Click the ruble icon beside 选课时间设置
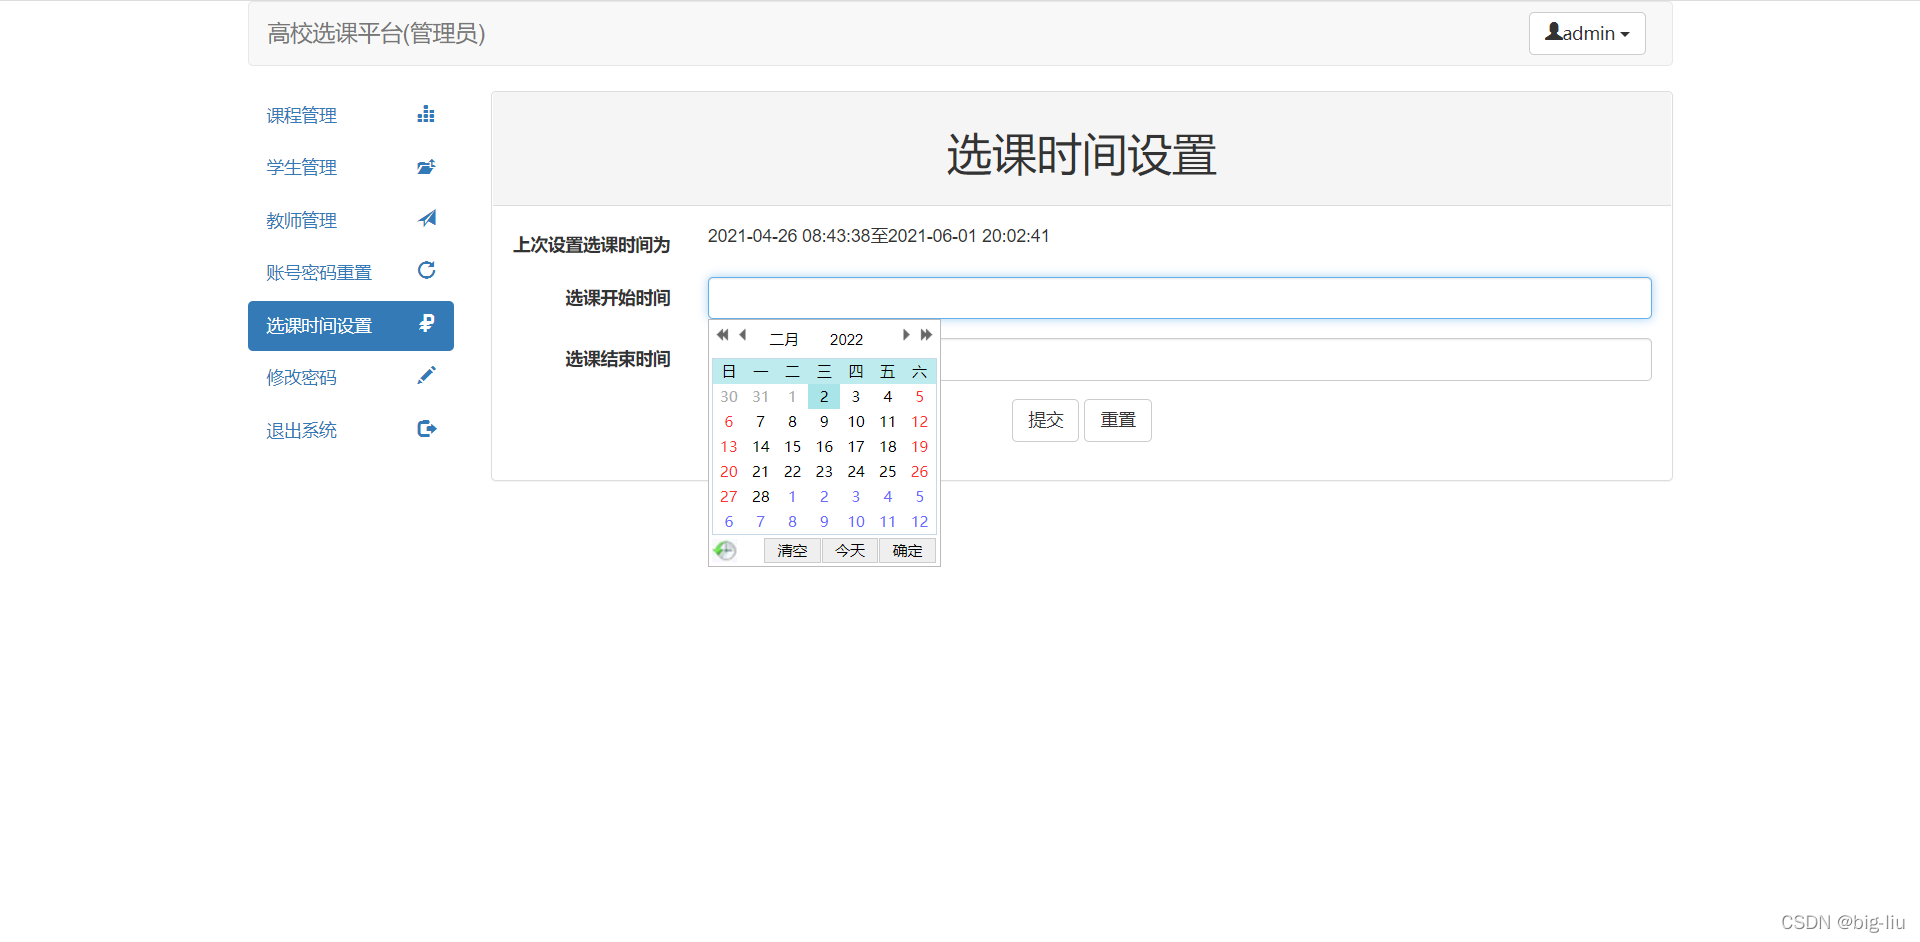The height and width of the screenshot is (942, 1920). (x=427, y=323)
